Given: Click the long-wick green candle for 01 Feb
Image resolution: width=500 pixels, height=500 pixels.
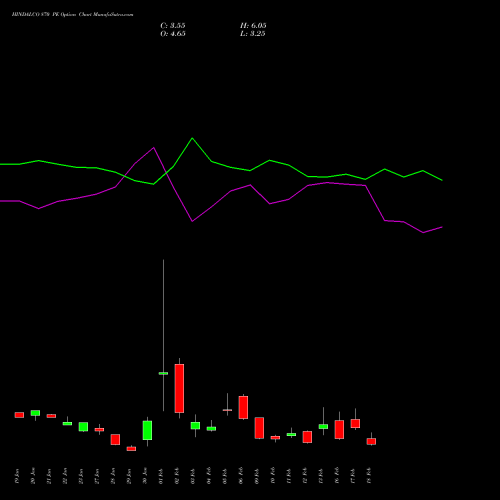Looking at the screenshot, I should (x=163, y=373).
